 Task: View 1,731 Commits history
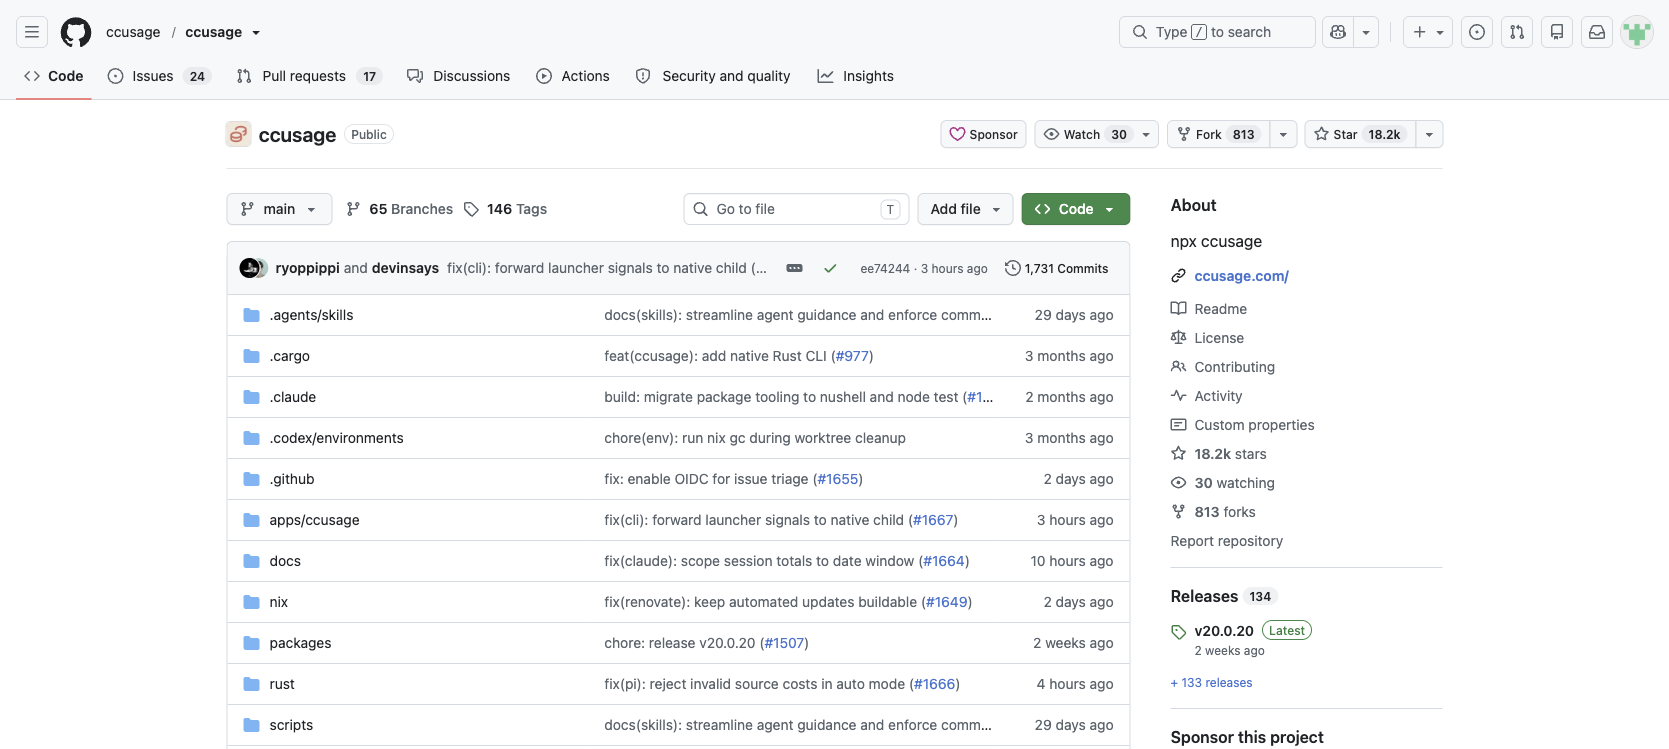pyautogui.click(x=1057, y=268)
